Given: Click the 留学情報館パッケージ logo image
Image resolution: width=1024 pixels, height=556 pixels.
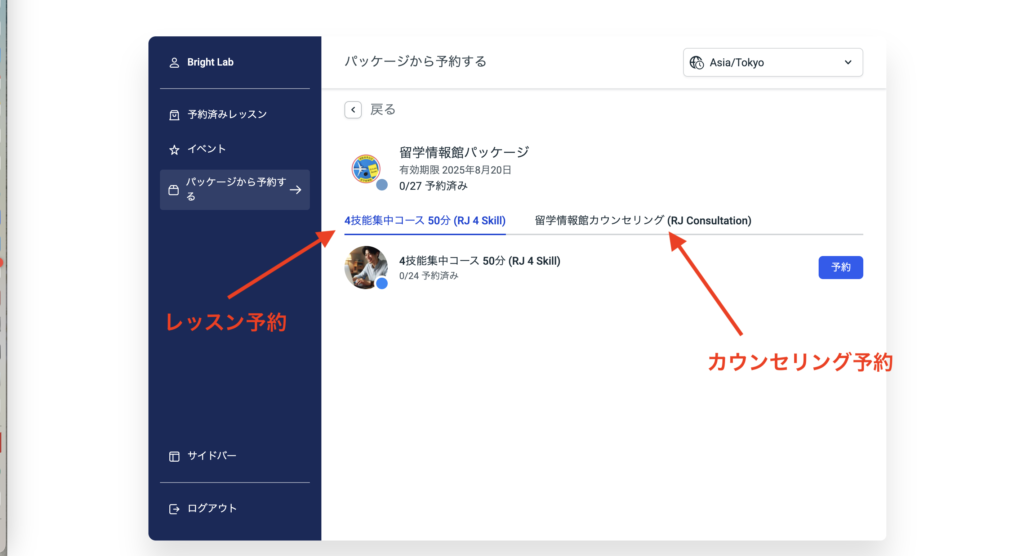Looking at the screenshot, I should click(x=367, y=168).
